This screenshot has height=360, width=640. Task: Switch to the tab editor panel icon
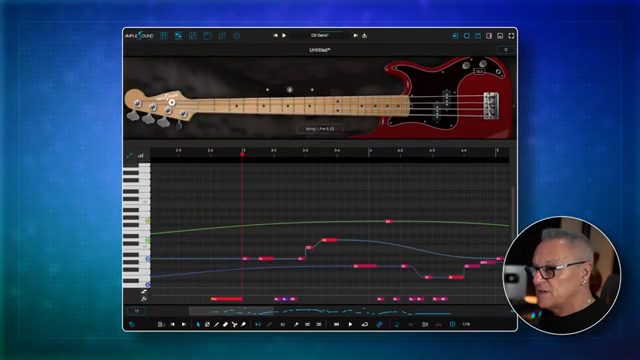point(178,36)
